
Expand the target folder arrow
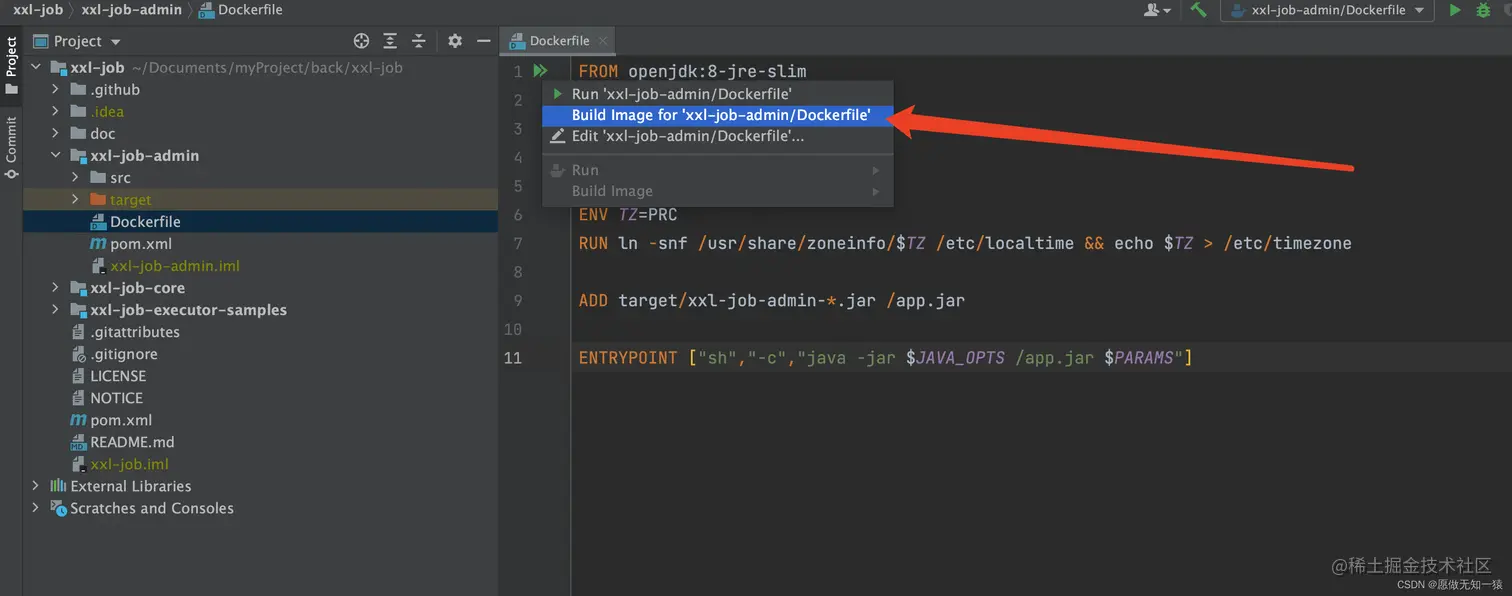[x=76, y=200]
